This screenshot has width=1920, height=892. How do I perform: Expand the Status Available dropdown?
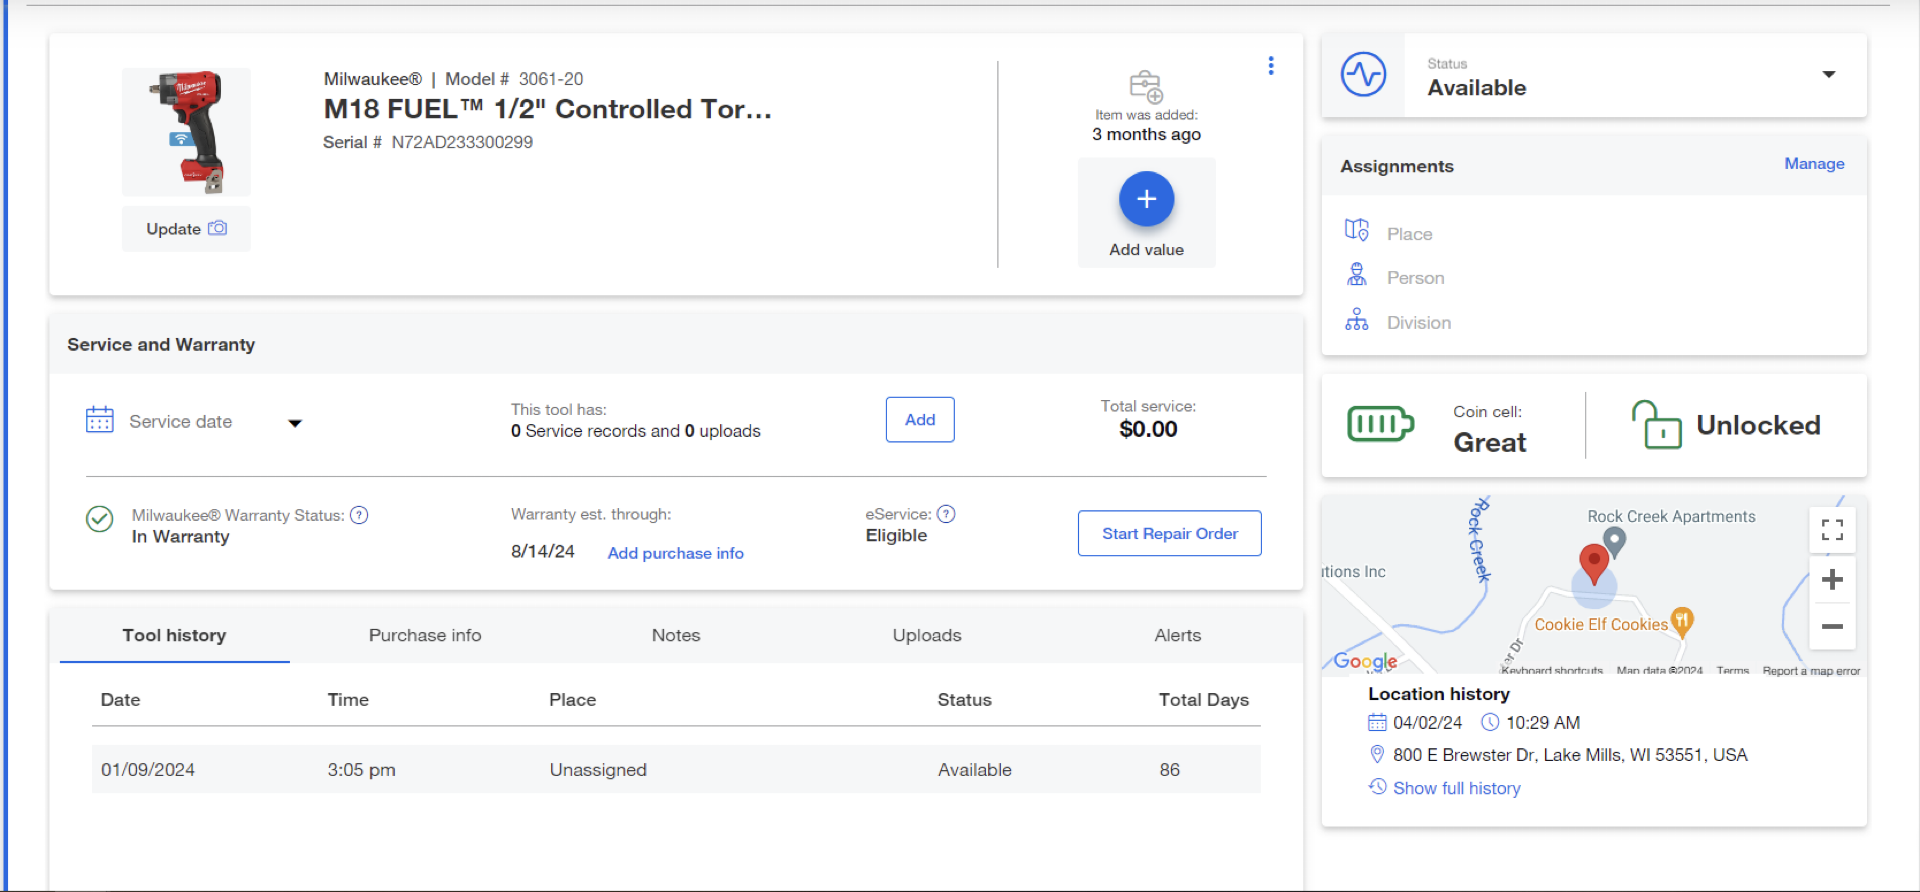click(x=1828, y=75)
